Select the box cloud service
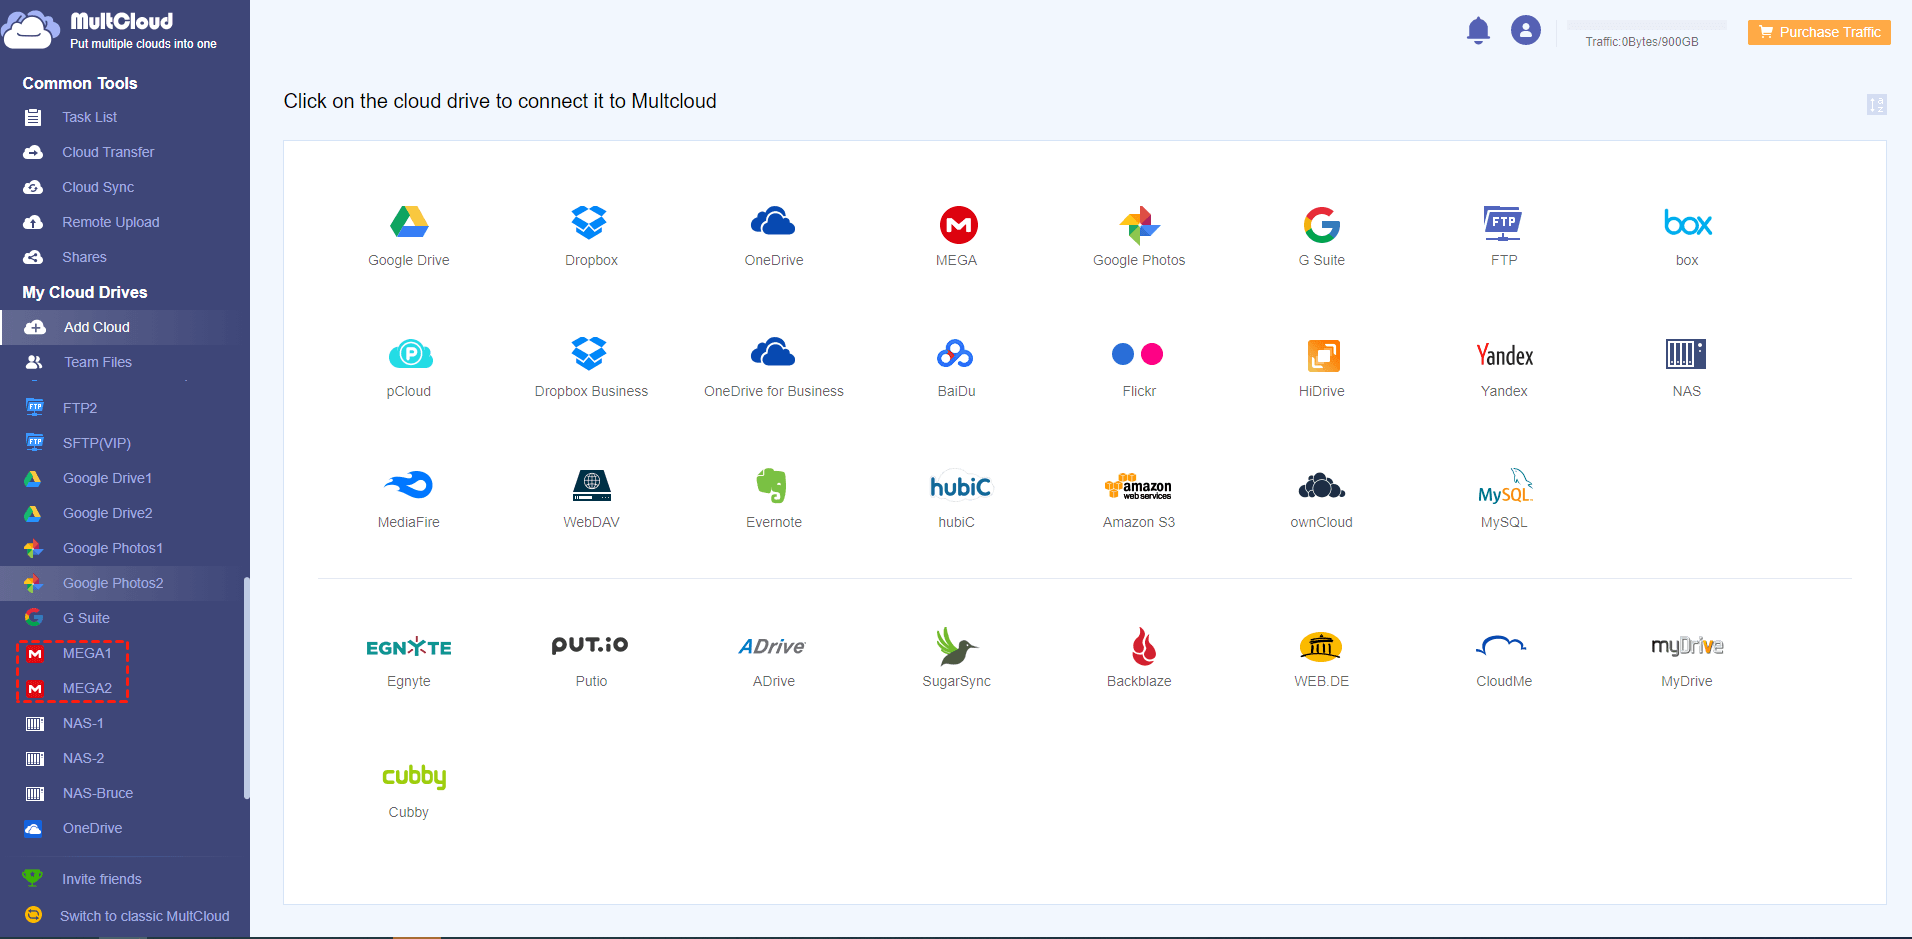 tap(1687, 236)
